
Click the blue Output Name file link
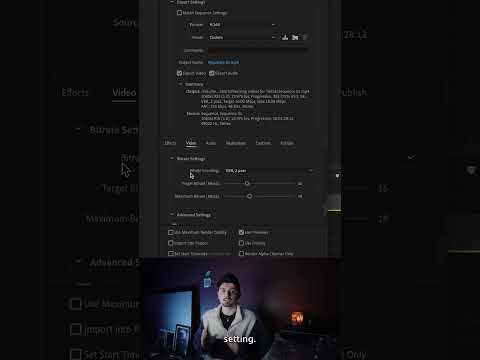[223, 62]
